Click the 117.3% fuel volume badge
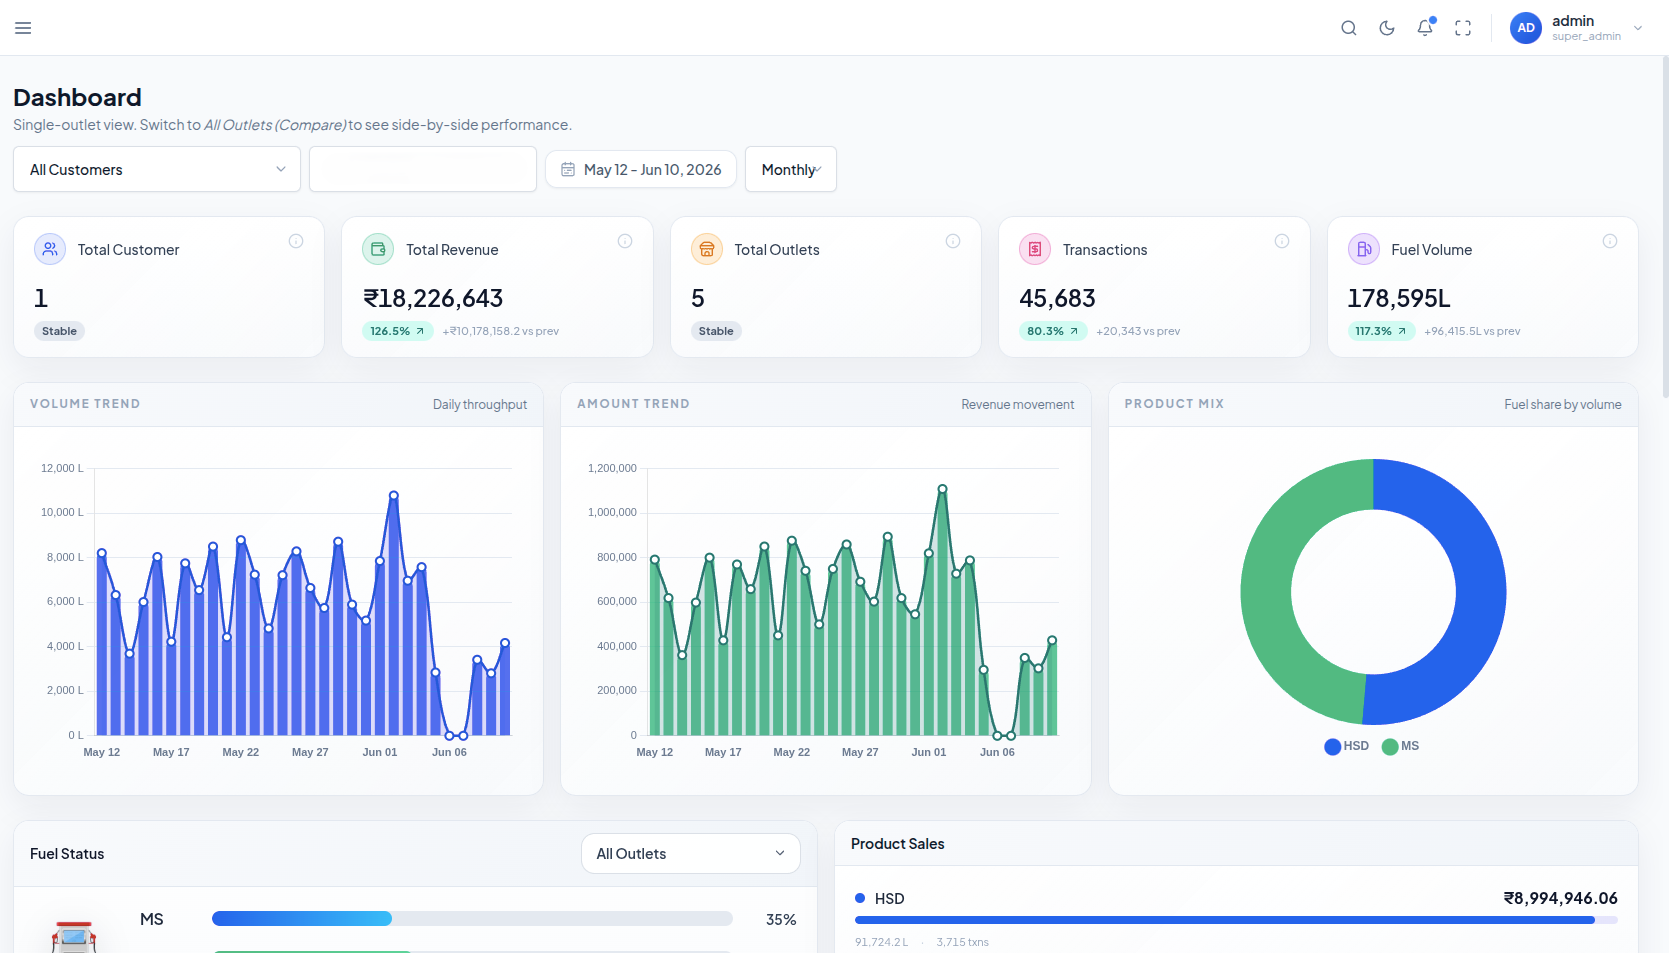The width and height of the screenshot is (1669, 953). click(x=1381, y=331)
